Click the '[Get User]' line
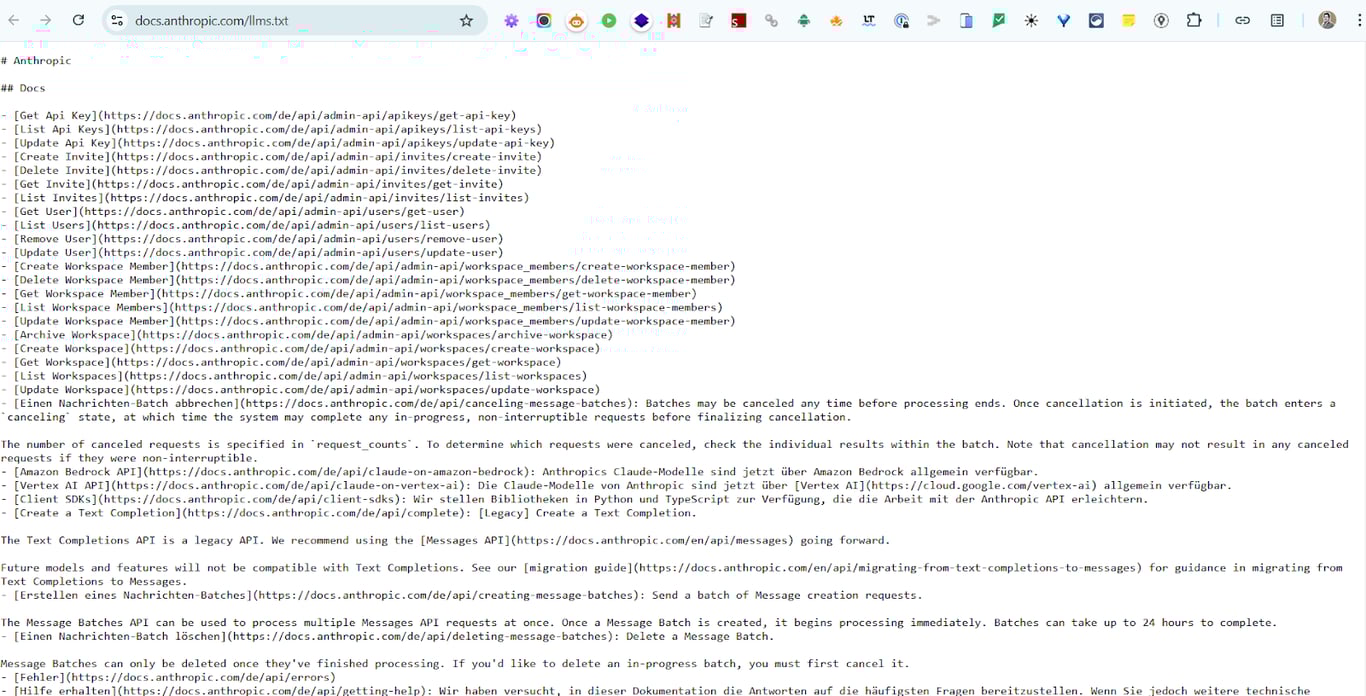 click(x=233, y=211)
